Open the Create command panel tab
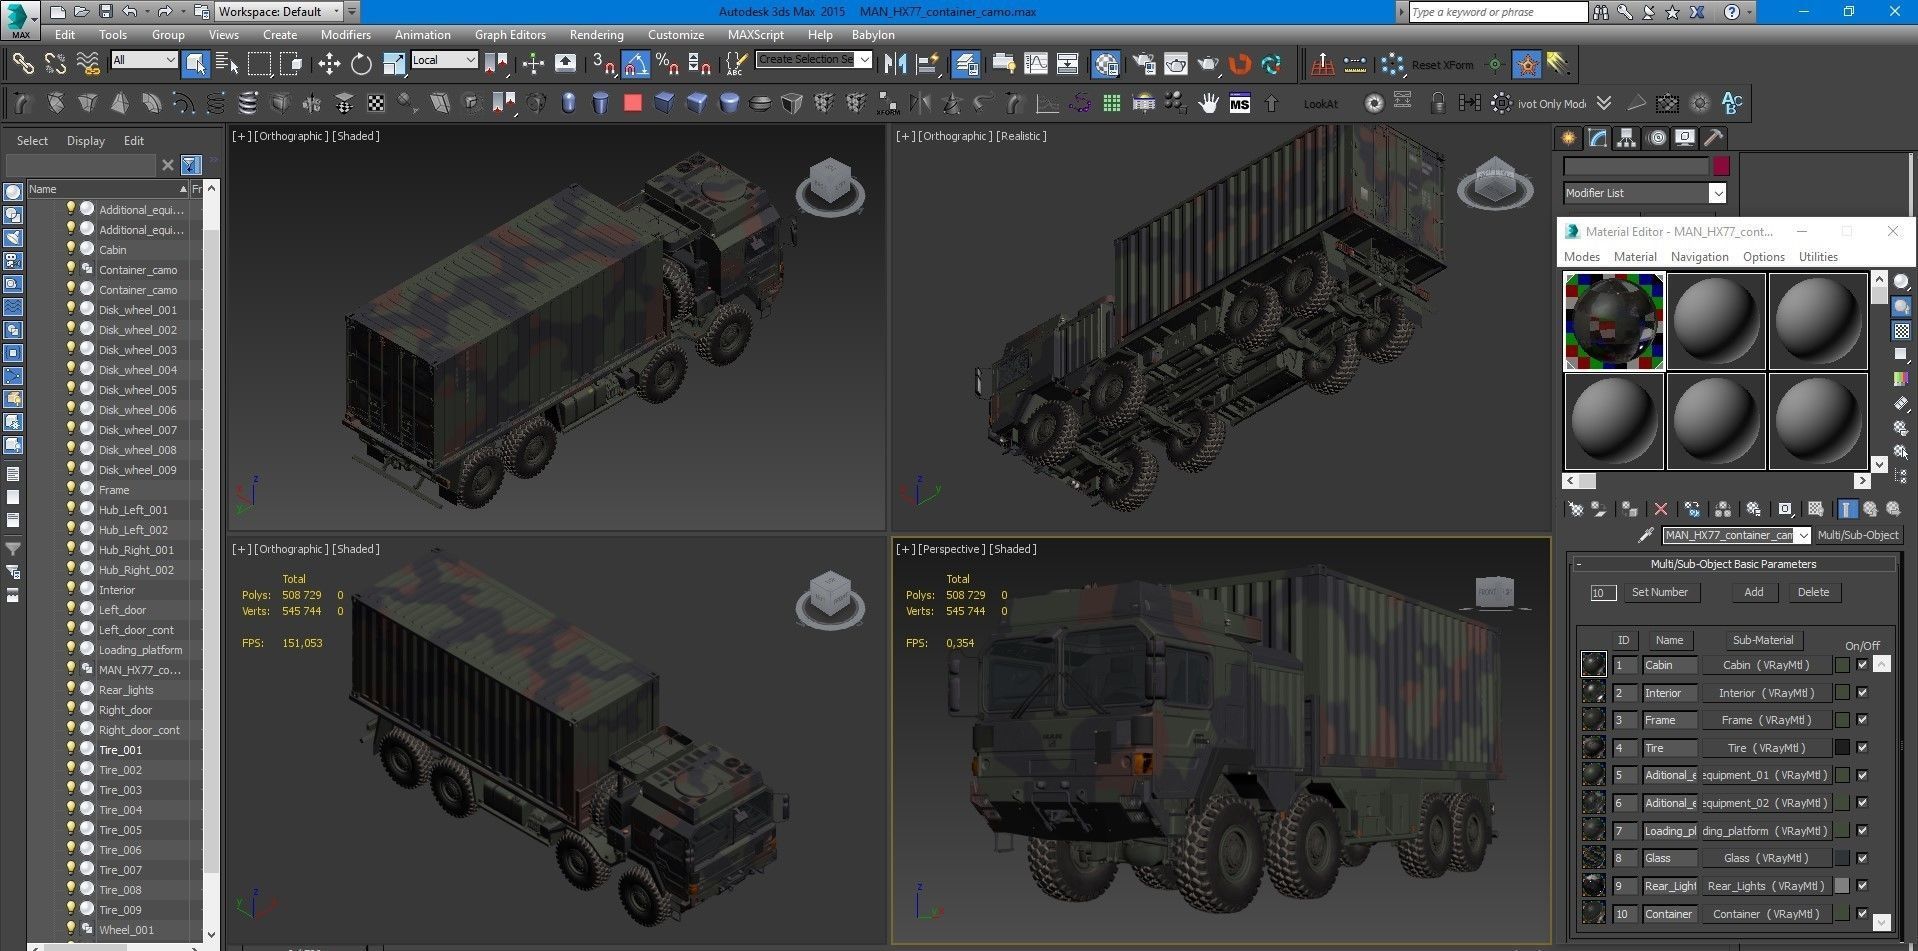The image size is (1918, 951). (1569, 138)
